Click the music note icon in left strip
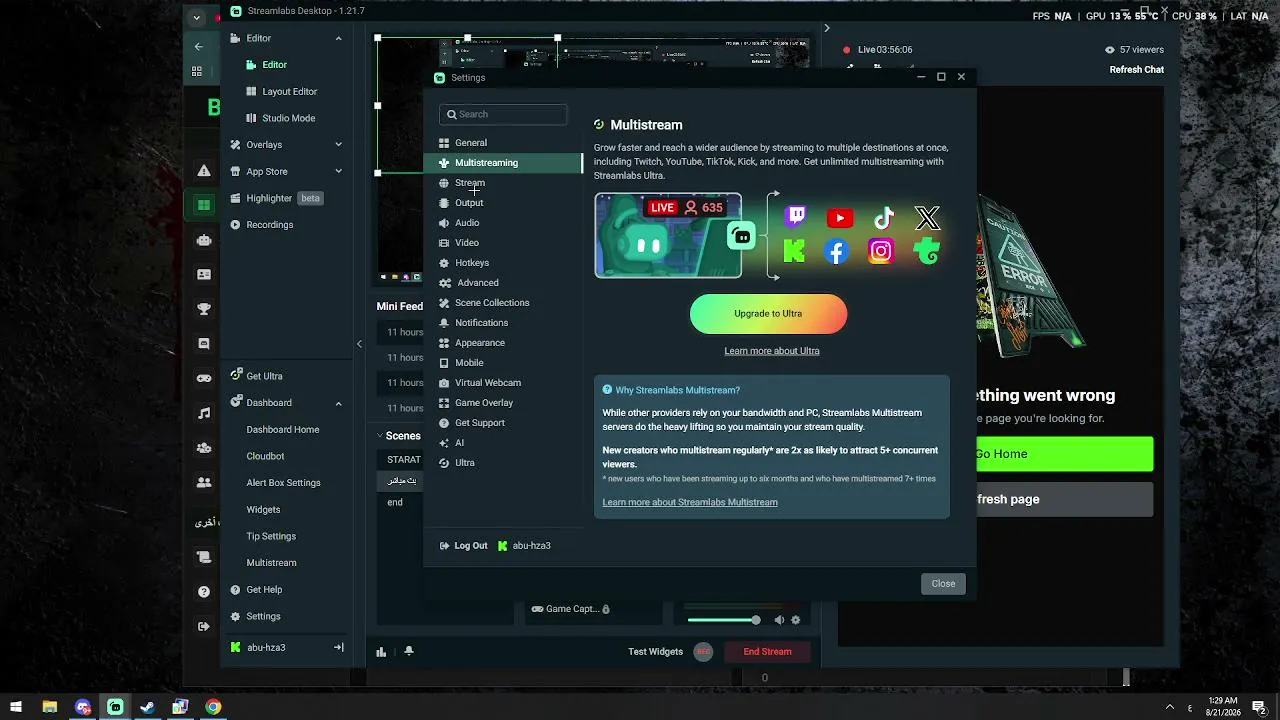The height and width of the screenshot is (720, 1280). 204,413
